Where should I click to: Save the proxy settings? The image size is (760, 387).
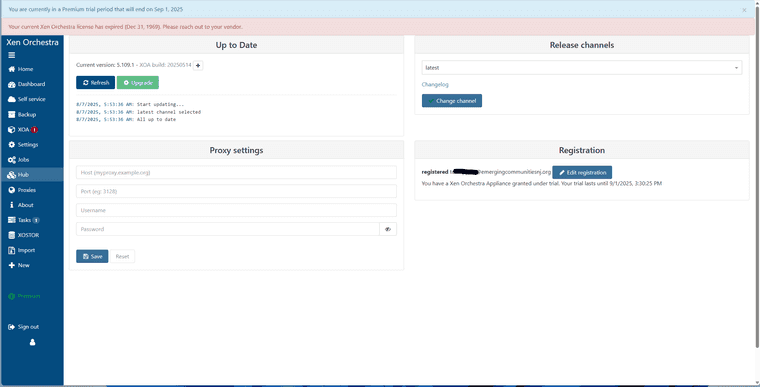[x=92, y=256]
